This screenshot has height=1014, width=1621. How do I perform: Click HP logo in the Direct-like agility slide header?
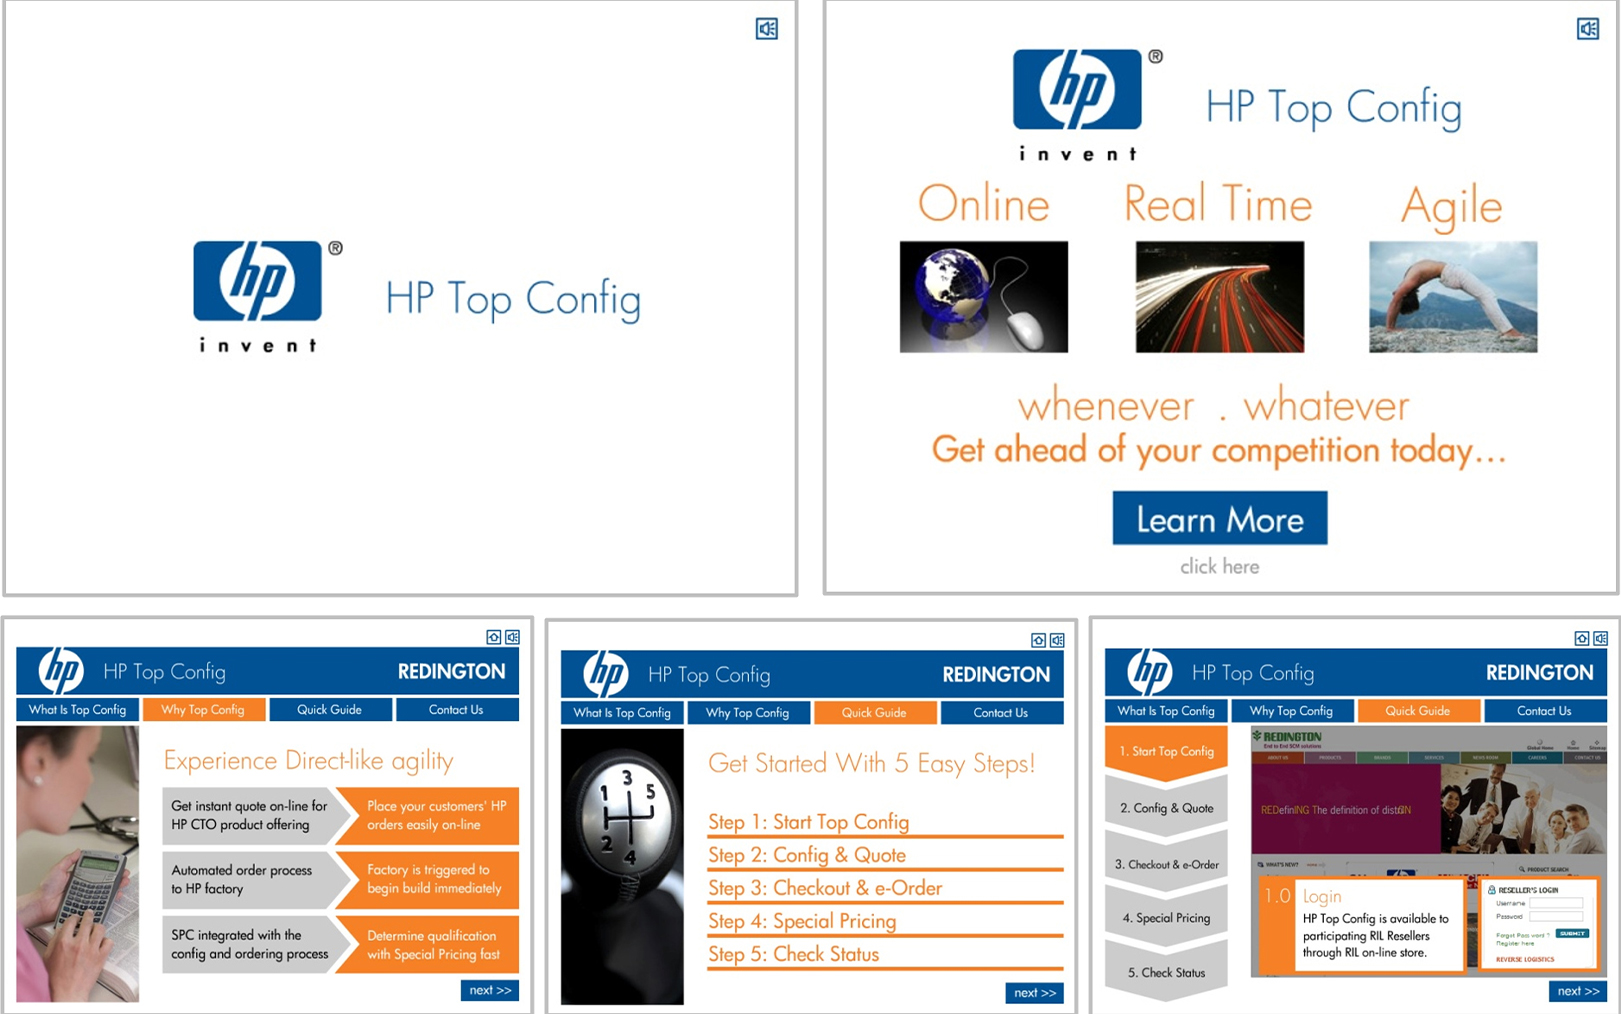point(61,671)
